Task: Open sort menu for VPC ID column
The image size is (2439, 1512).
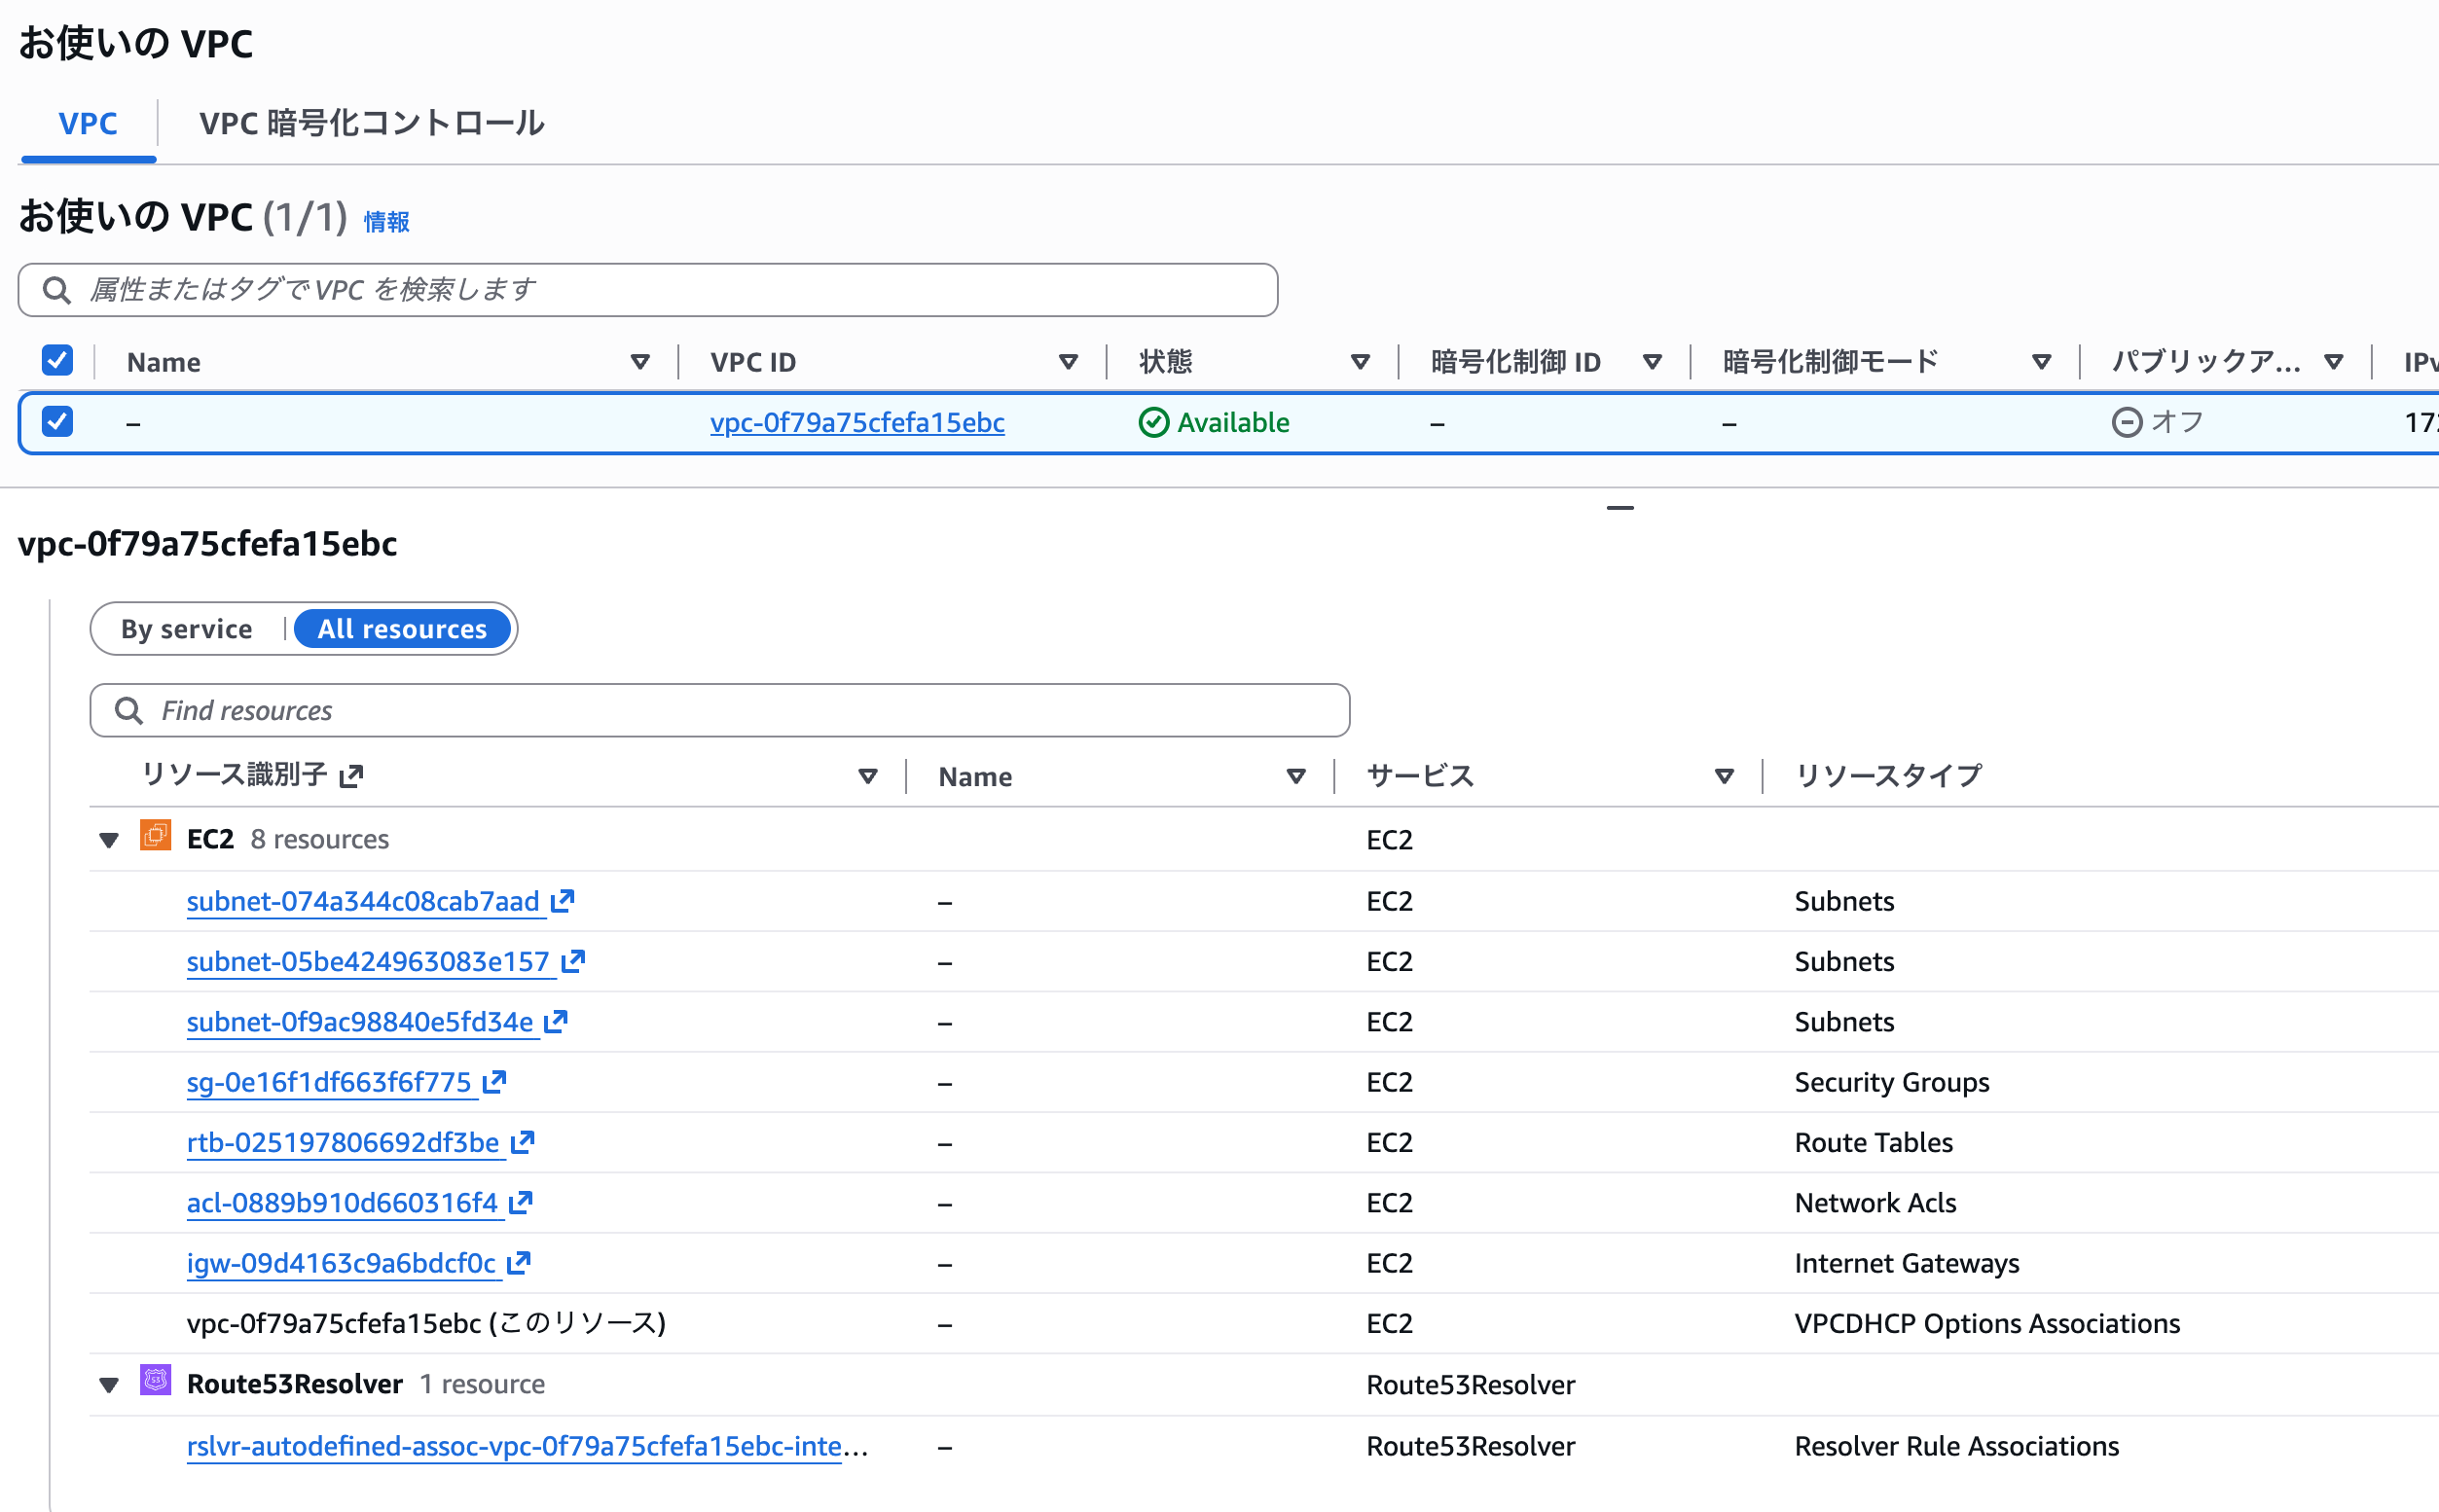Action: (x=1068, y=362)
